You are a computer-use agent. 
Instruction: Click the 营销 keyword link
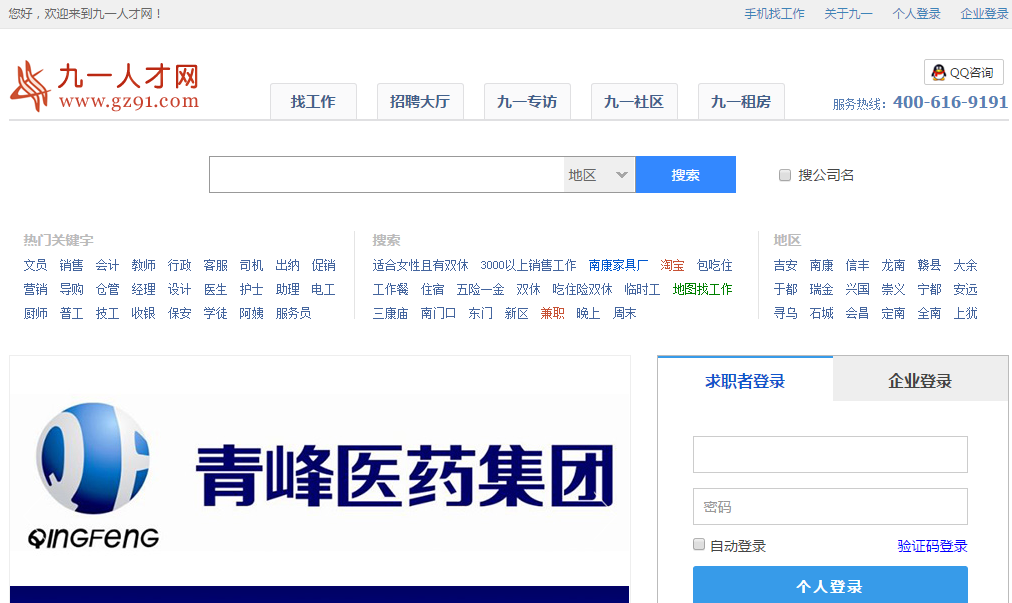pos(35,289)
